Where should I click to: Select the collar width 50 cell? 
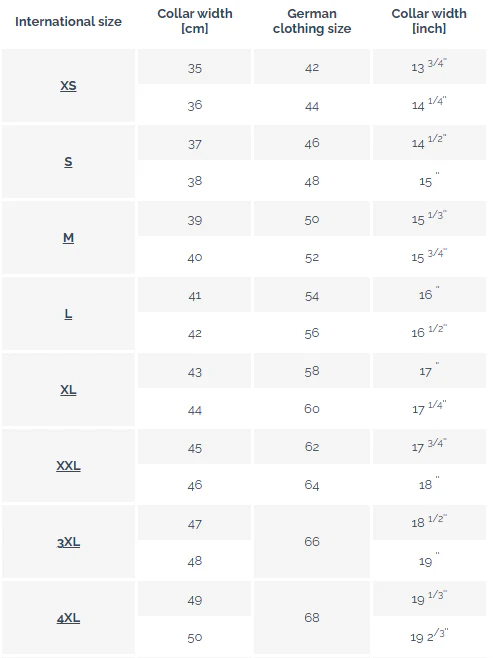click(194, 637)
